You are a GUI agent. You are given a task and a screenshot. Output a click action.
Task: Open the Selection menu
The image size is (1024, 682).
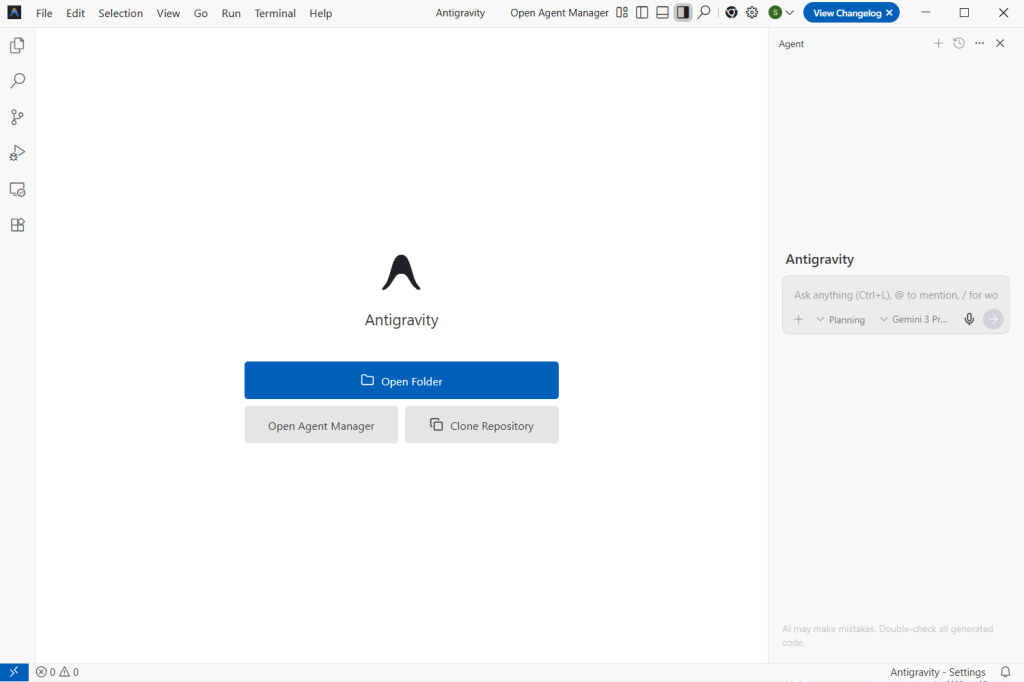pyautogui.click(x=120, y=13)
